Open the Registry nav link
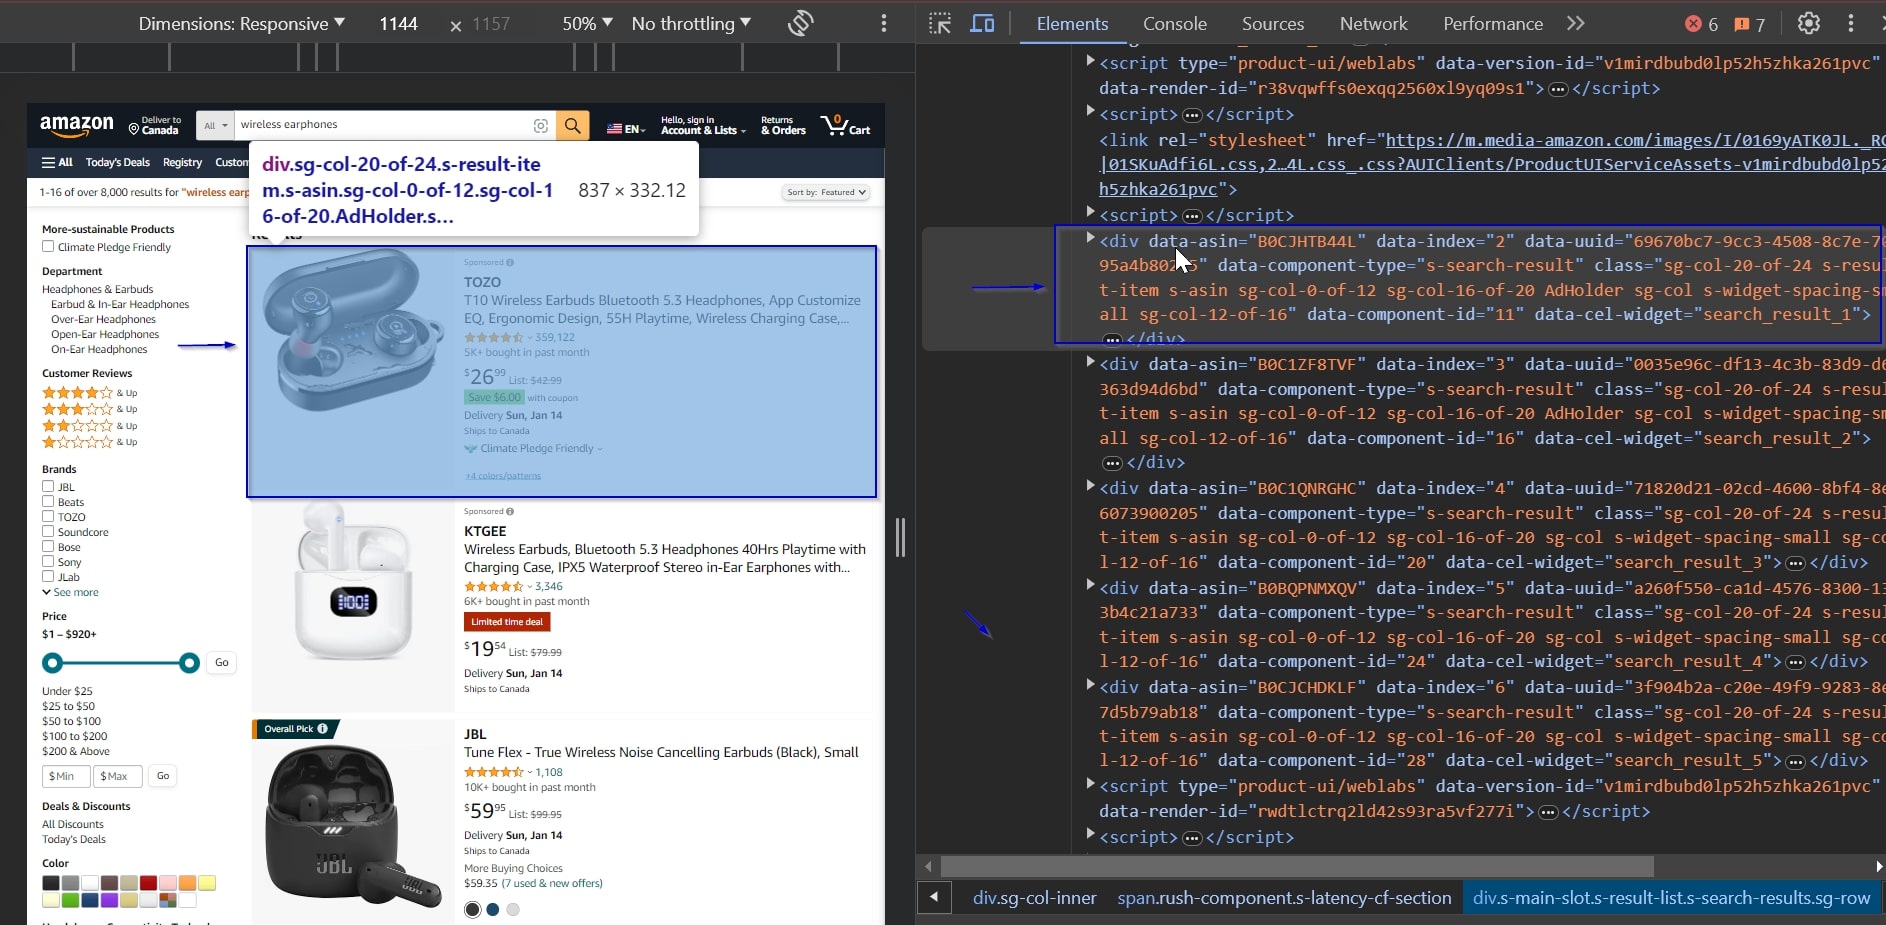 pos(182,162)
